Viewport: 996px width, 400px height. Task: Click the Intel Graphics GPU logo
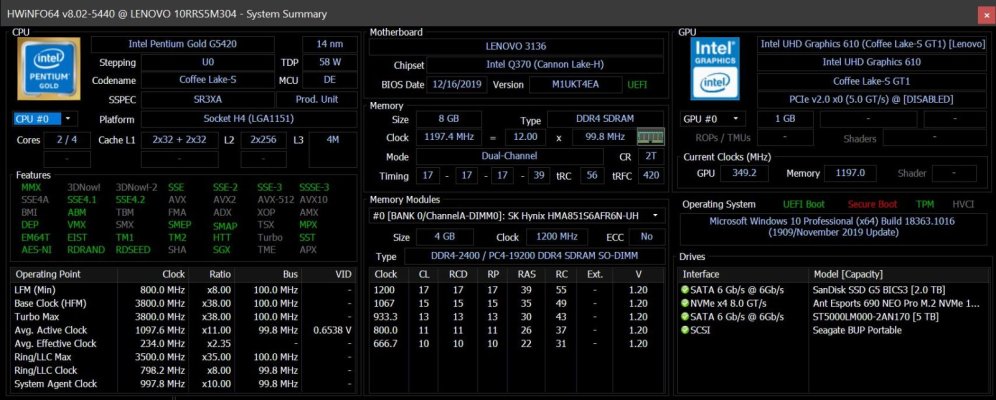point(715,69)
